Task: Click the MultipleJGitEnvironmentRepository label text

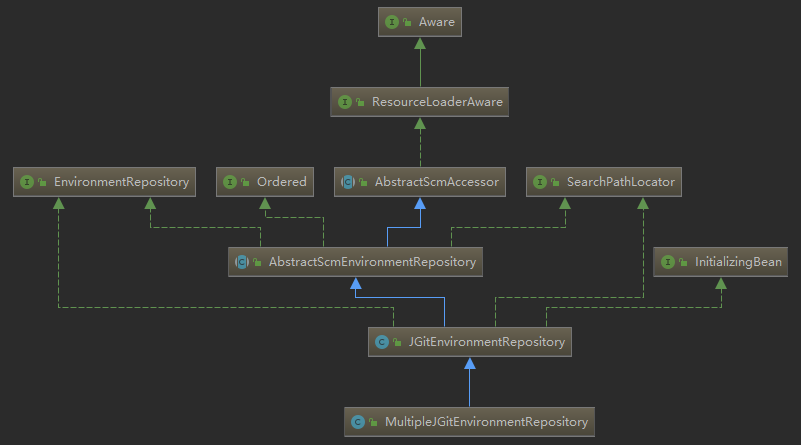Action: [486, 422]
